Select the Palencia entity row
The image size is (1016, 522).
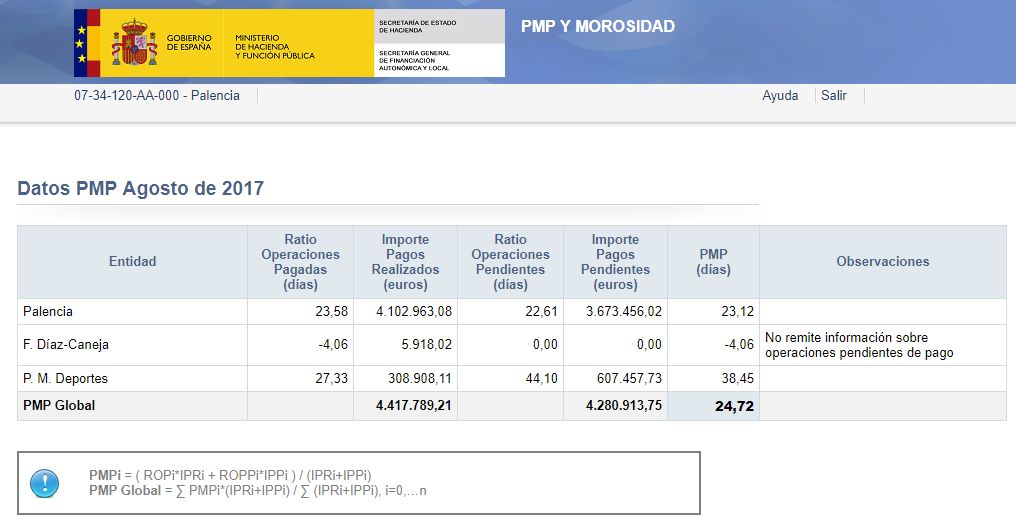(48, 312)
